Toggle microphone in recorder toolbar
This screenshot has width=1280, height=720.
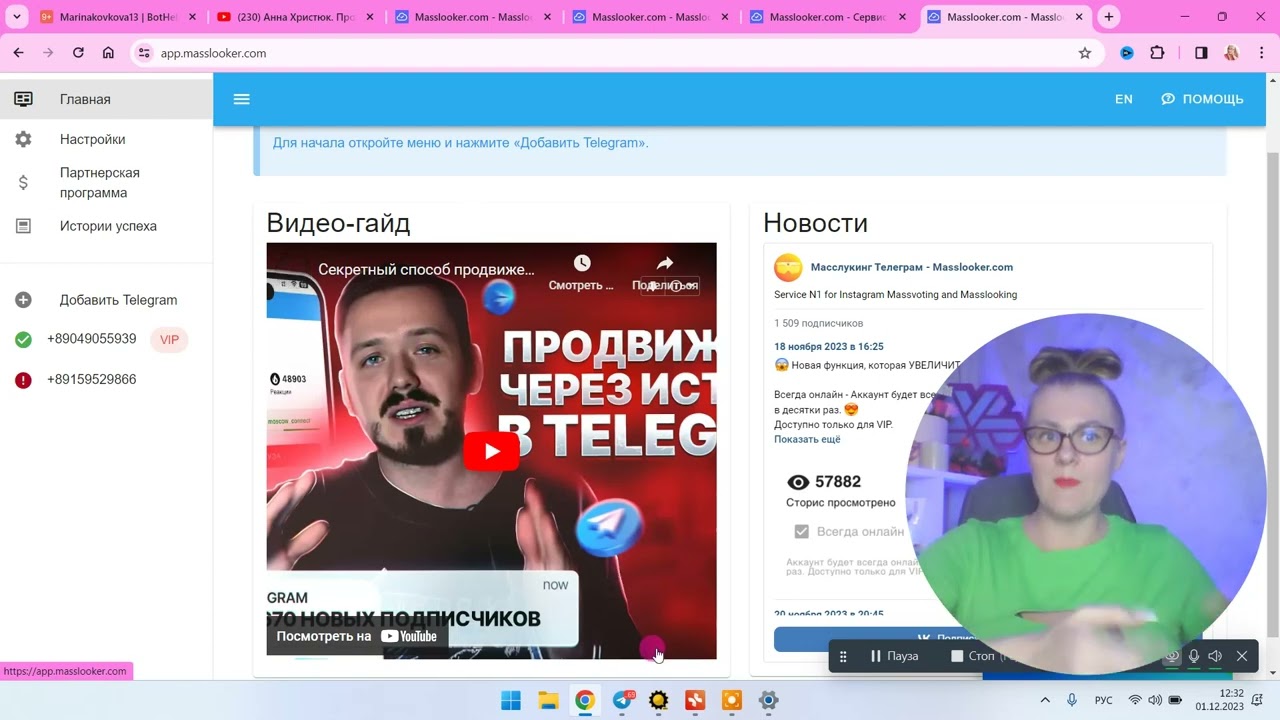(1193, 656)
